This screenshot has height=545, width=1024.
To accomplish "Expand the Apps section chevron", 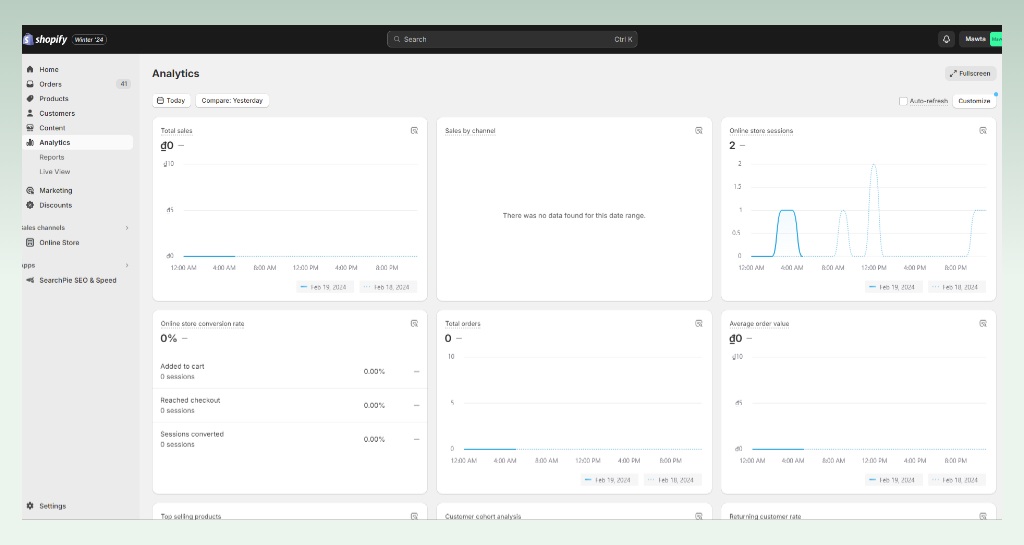I will 127,266.
